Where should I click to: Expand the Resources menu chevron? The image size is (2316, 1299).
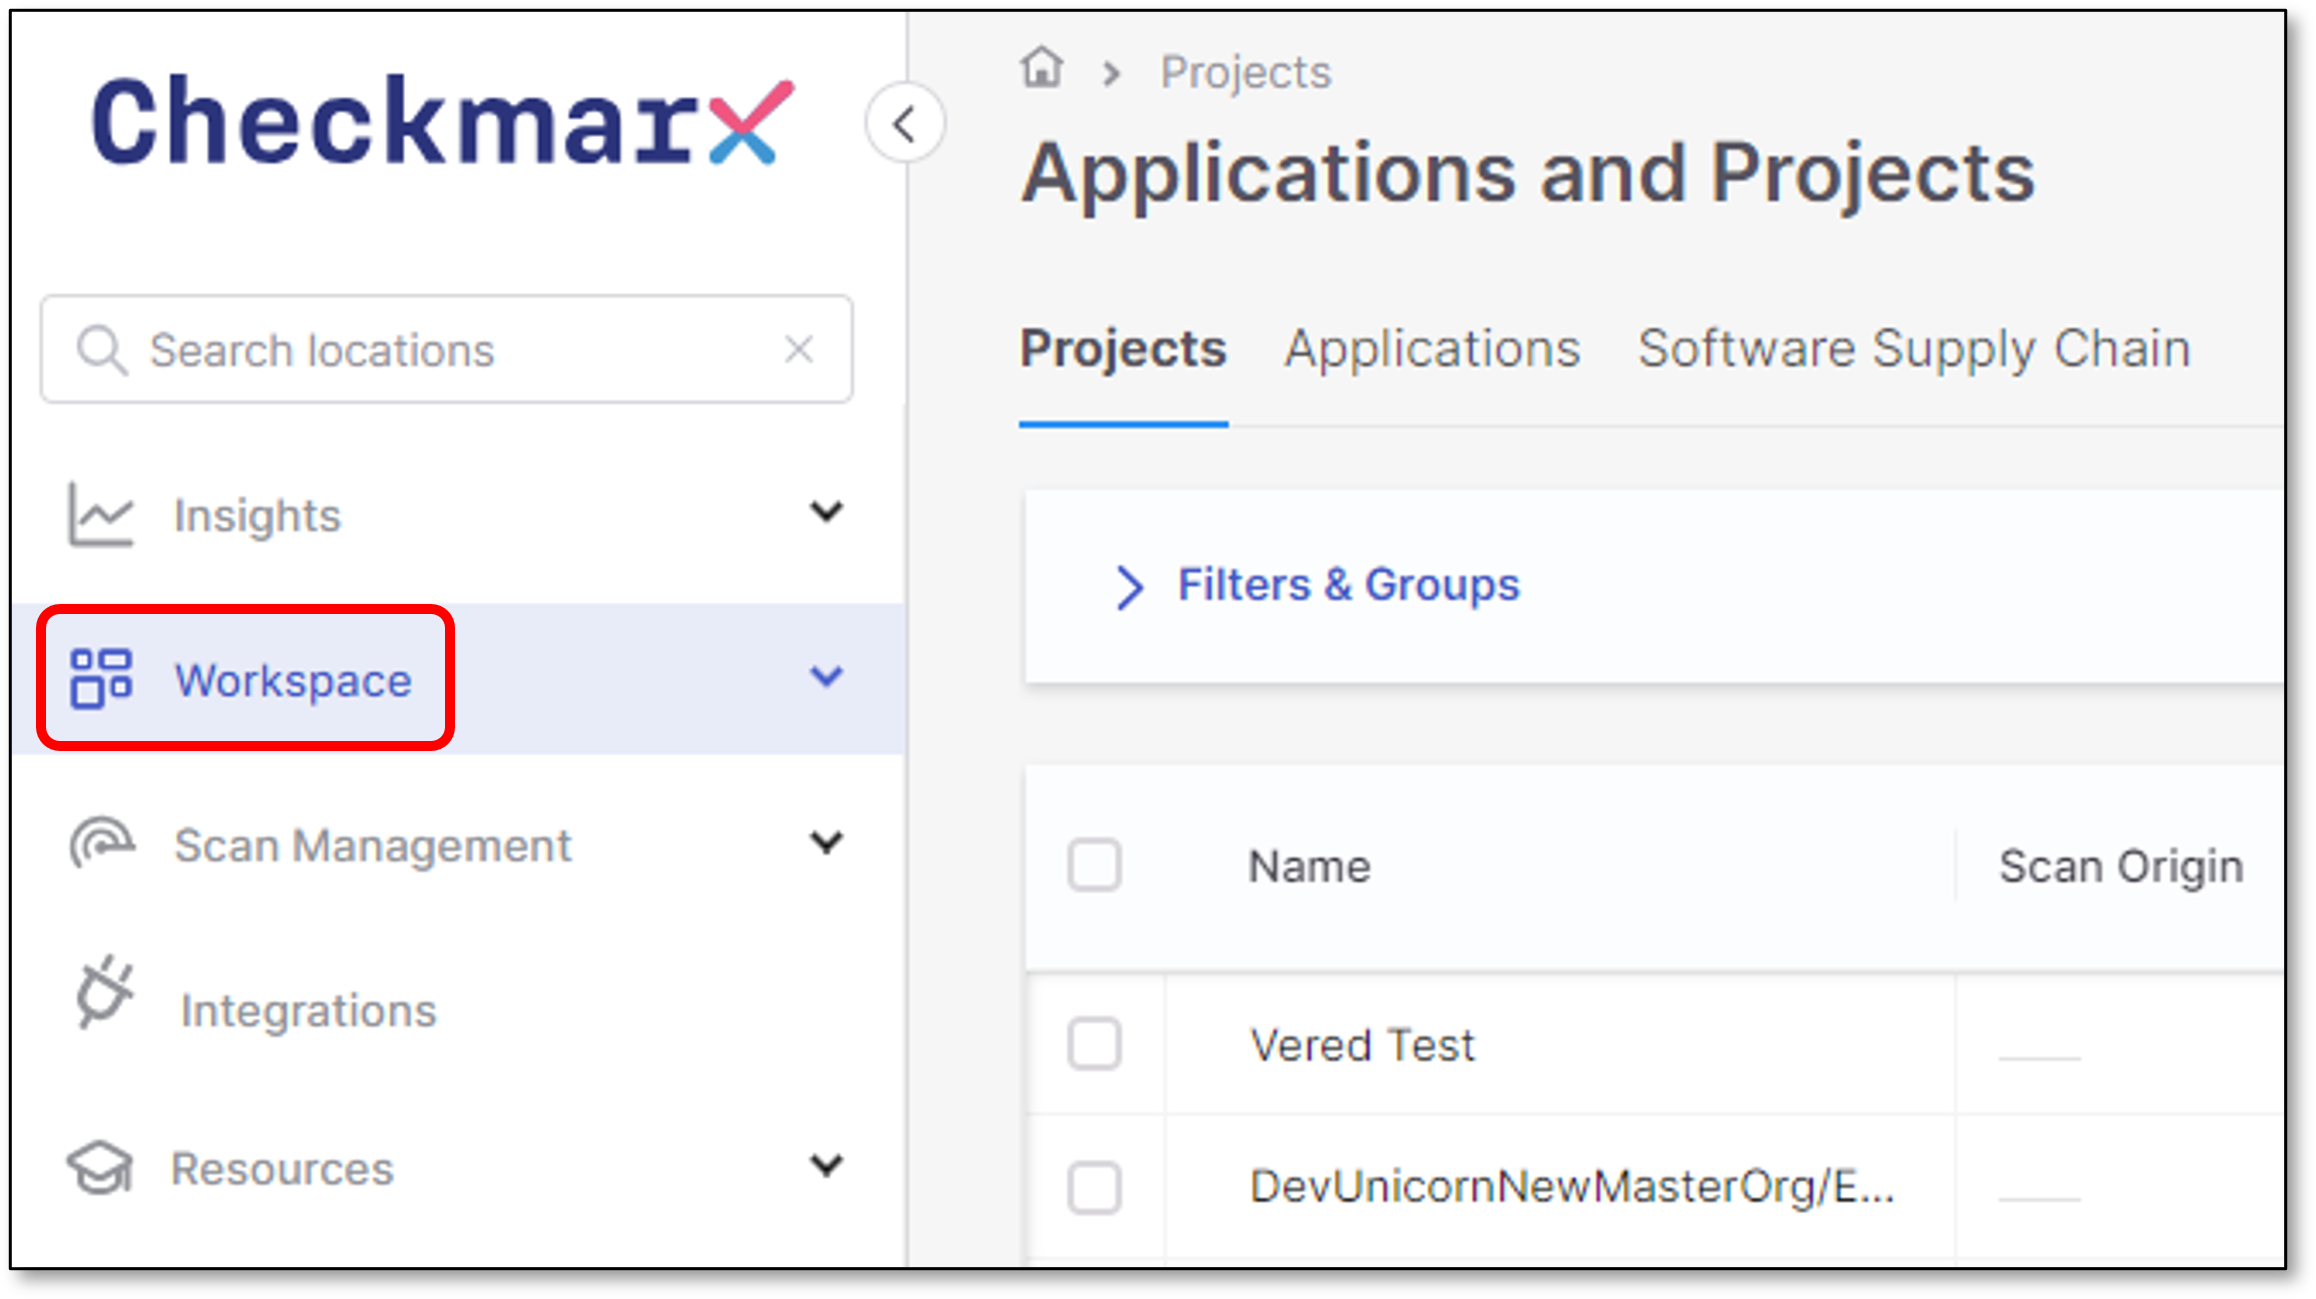tap(826, 1165)
